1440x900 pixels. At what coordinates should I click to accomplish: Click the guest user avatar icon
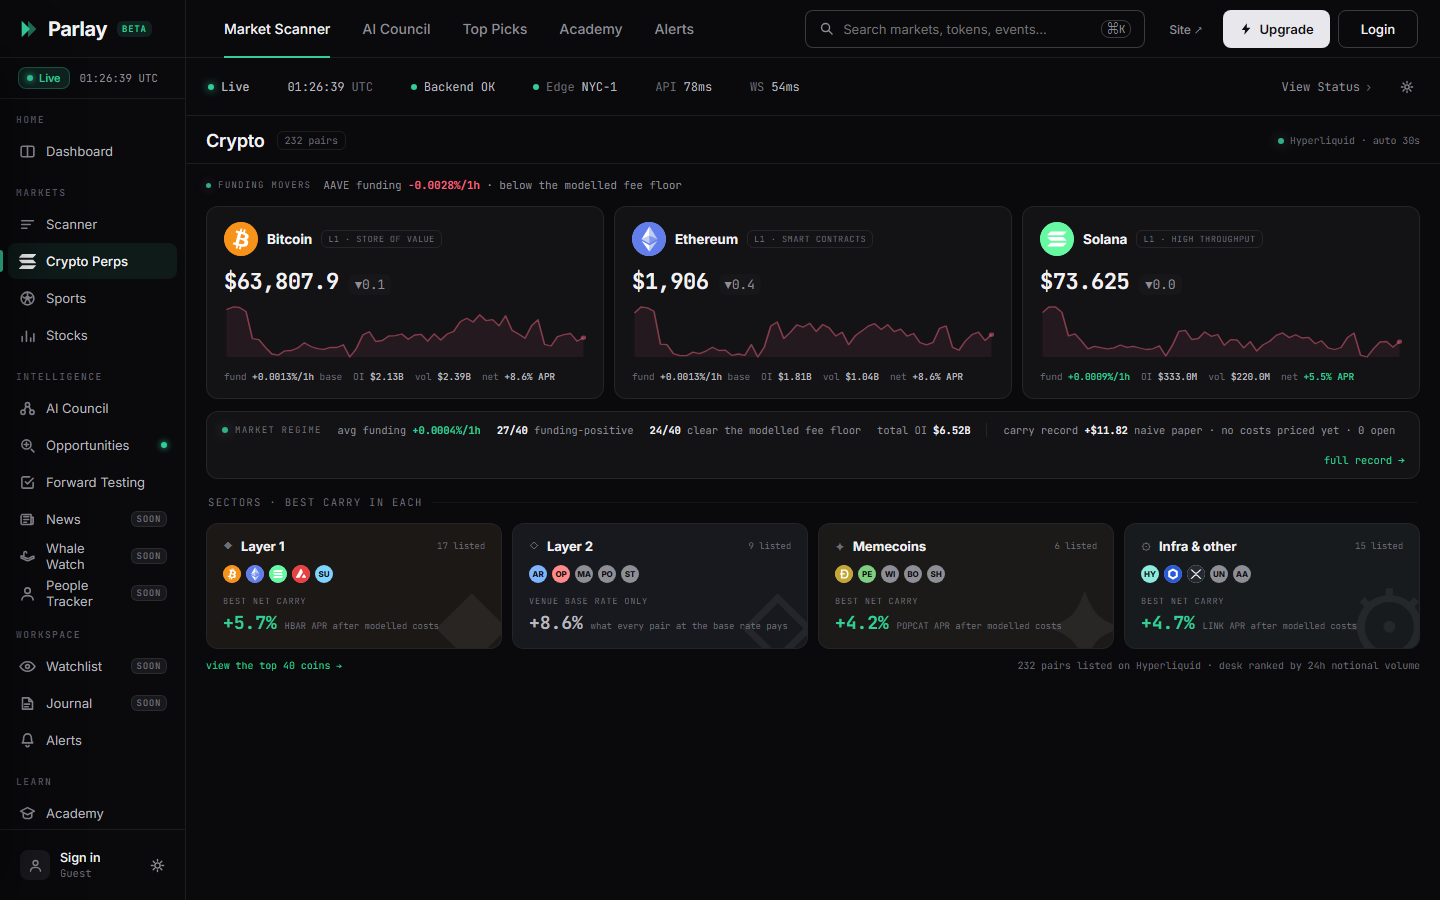35,866
